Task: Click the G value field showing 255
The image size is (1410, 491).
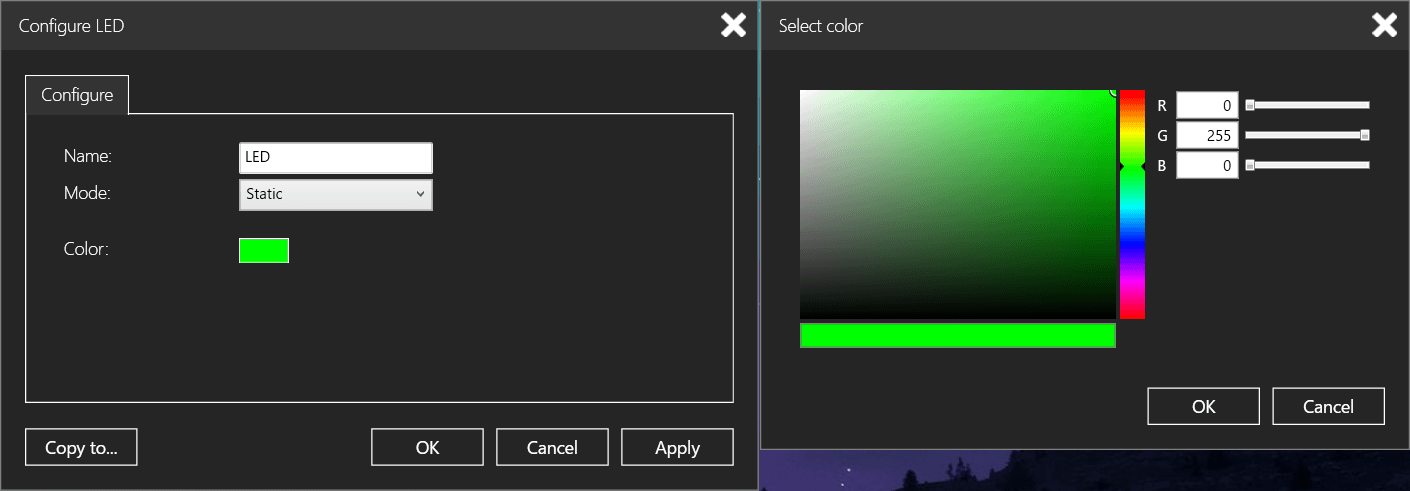Action: pyautogui.click(x=1207, y=135)
